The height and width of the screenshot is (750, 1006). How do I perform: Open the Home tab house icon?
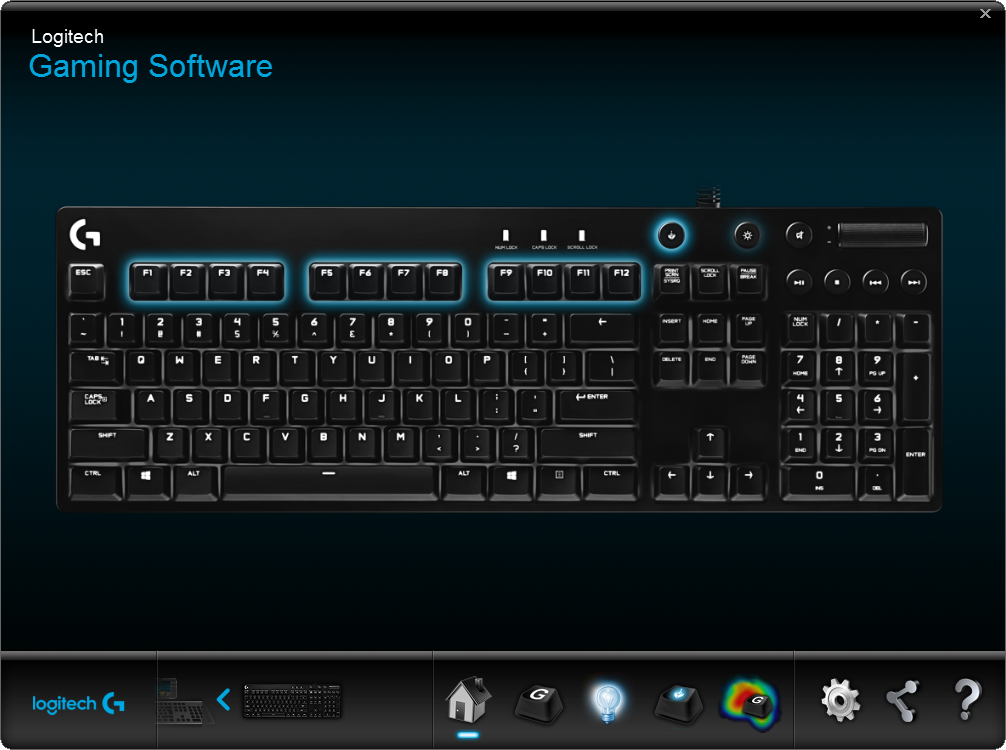[x=468, y=699]
